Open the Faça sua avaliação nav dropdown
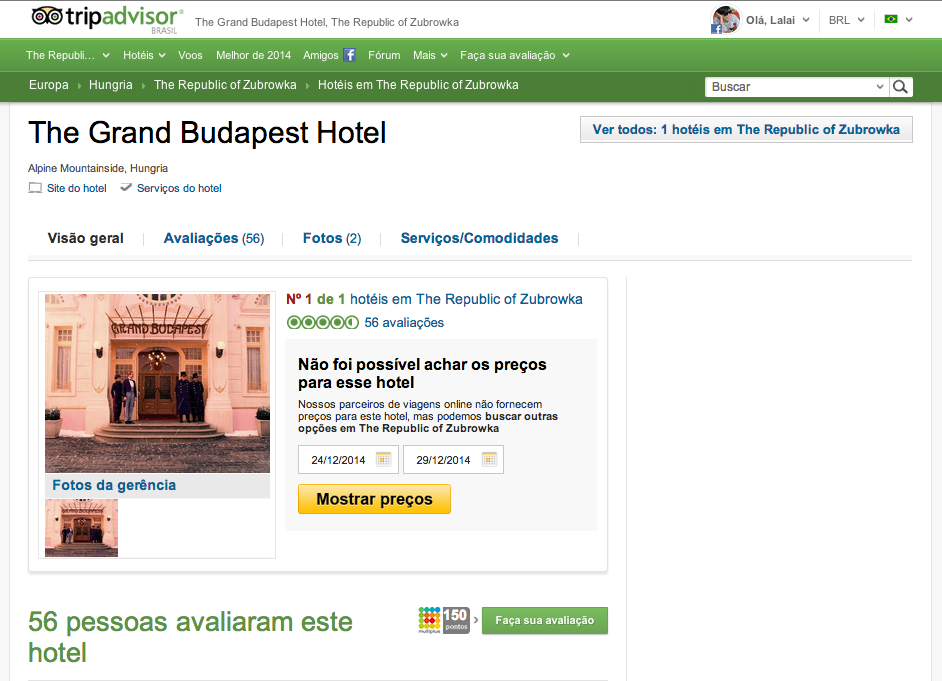 514,55
